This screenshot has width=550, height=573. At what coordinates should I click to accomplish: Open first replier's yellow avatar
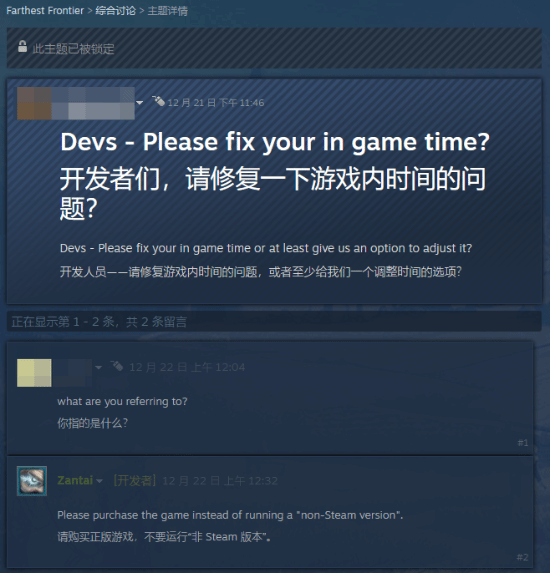coord(34,373)
